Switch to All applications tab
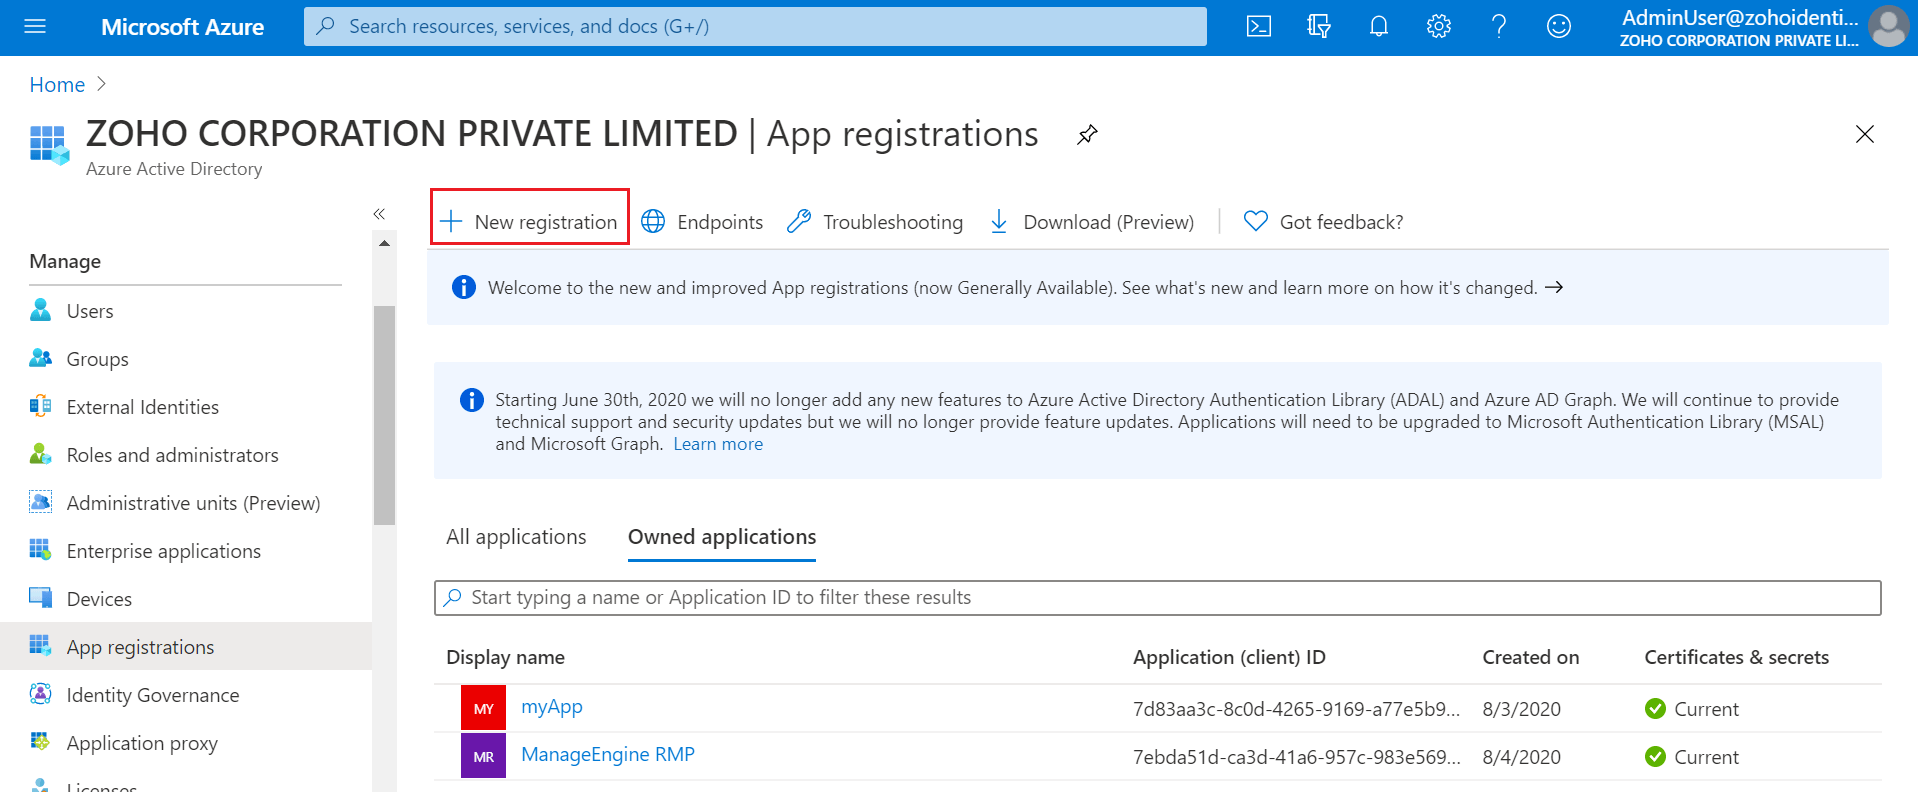This screenshot has width=1918, height=792. [x=516, y=537]
